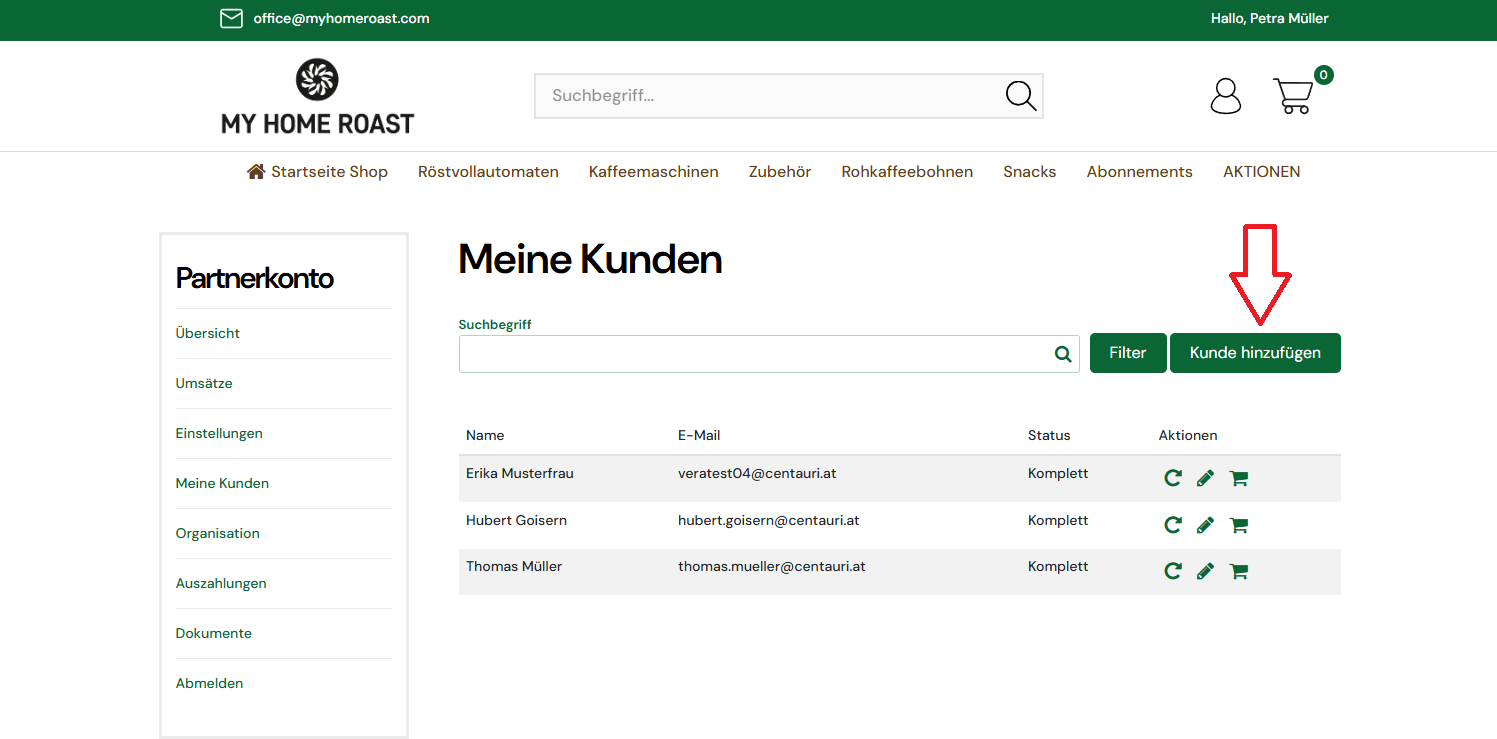
Task: Click the house icon next to Startseite Shop
Action: click(x=256, y=171)
